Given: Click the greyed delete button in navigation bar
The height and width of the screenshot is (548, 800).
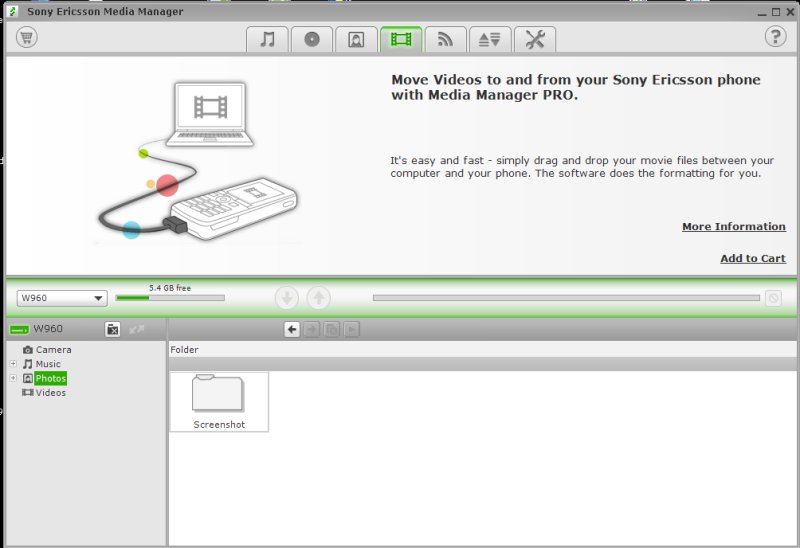Looking at the screenshot, I should (332, 330).
